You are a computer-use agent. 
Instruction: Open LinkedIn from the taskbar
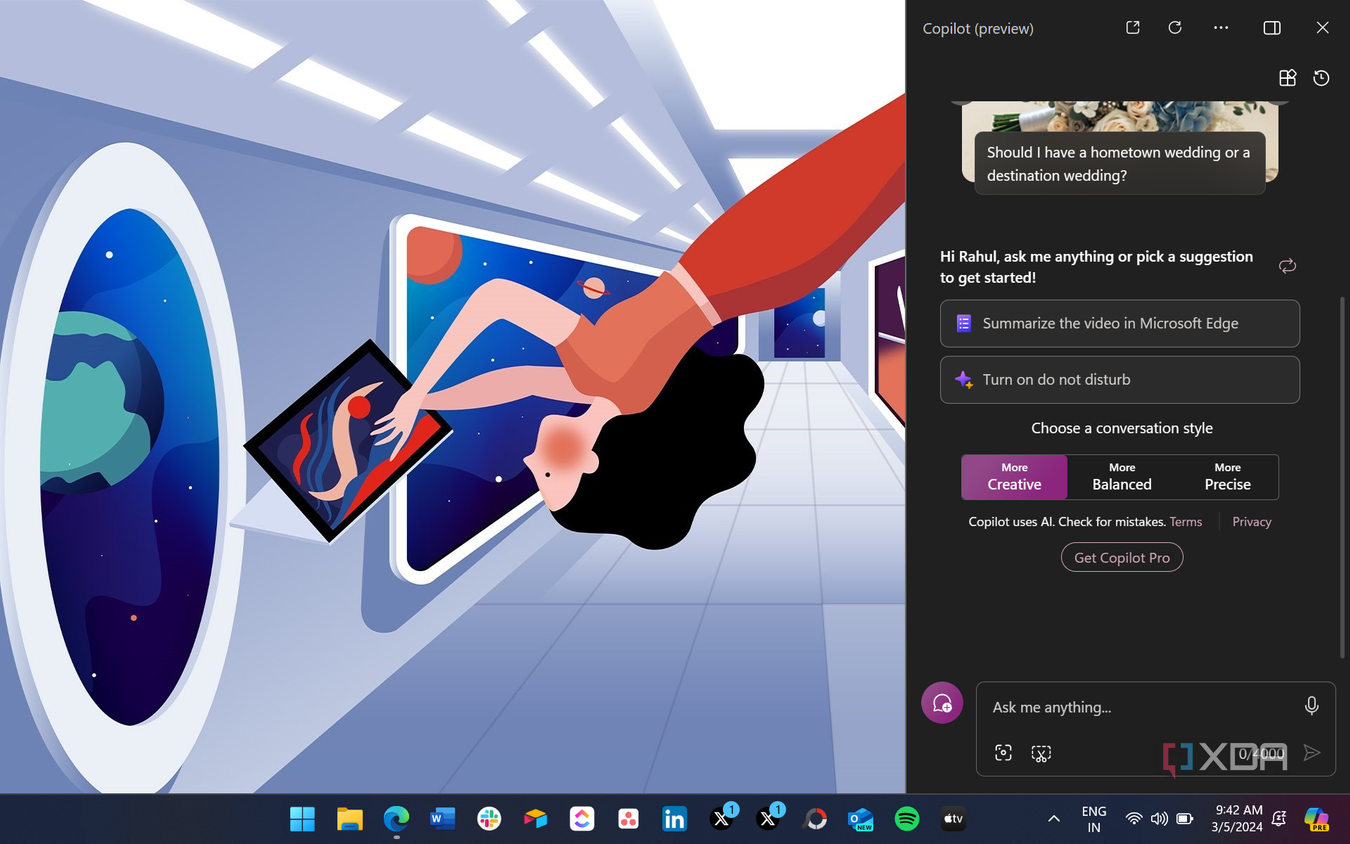point(675,819)
